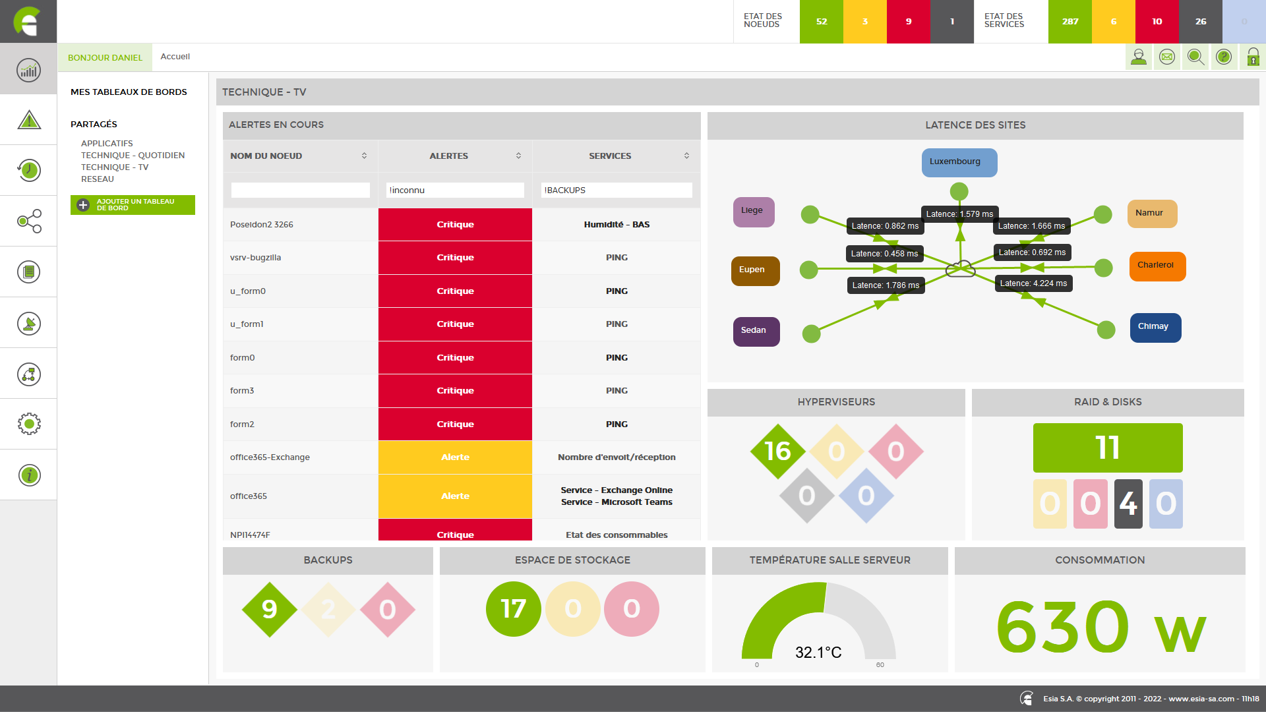Click the history clock icon in sidebar

(x=28, y=171)
